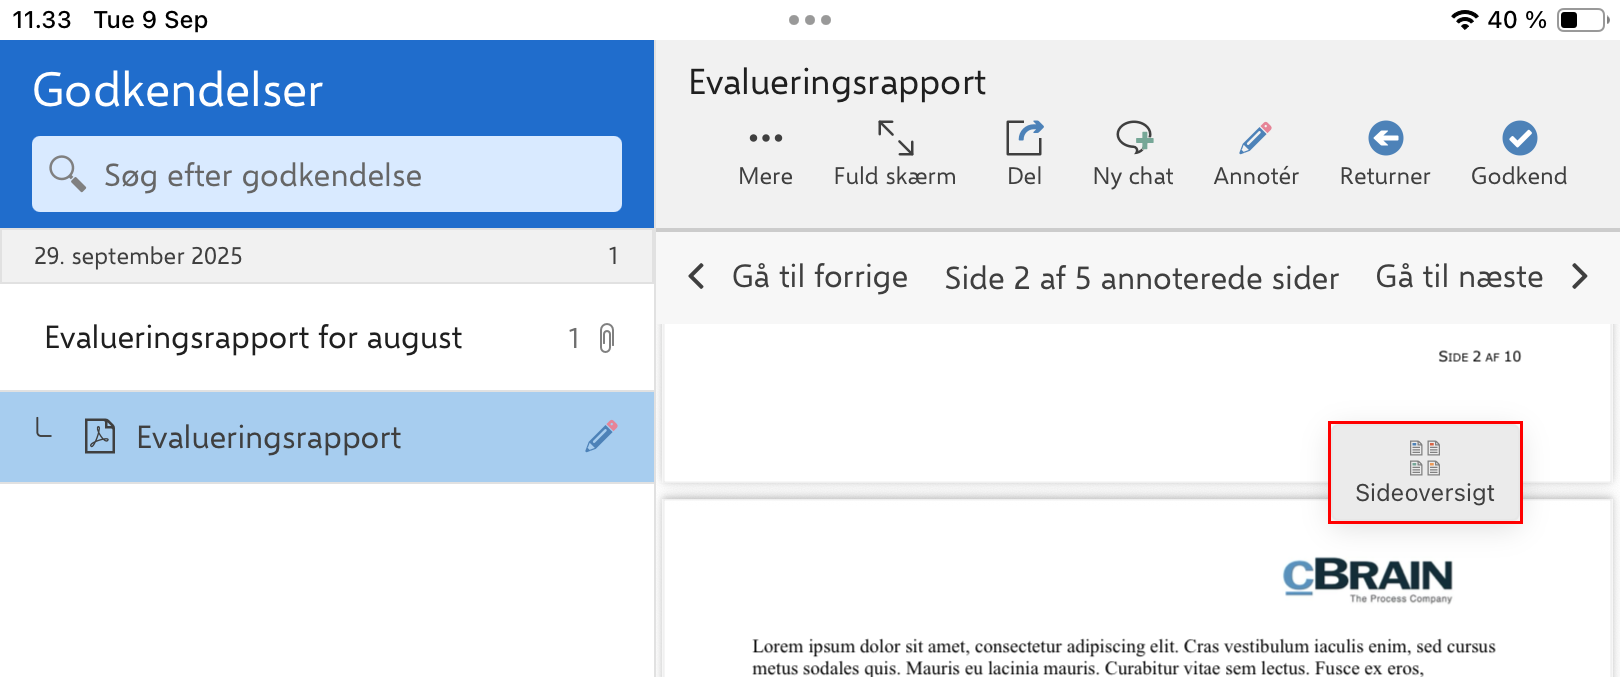Tap the cBrain logo in document
1620x677 pixels.
[x=1368, y=580]
